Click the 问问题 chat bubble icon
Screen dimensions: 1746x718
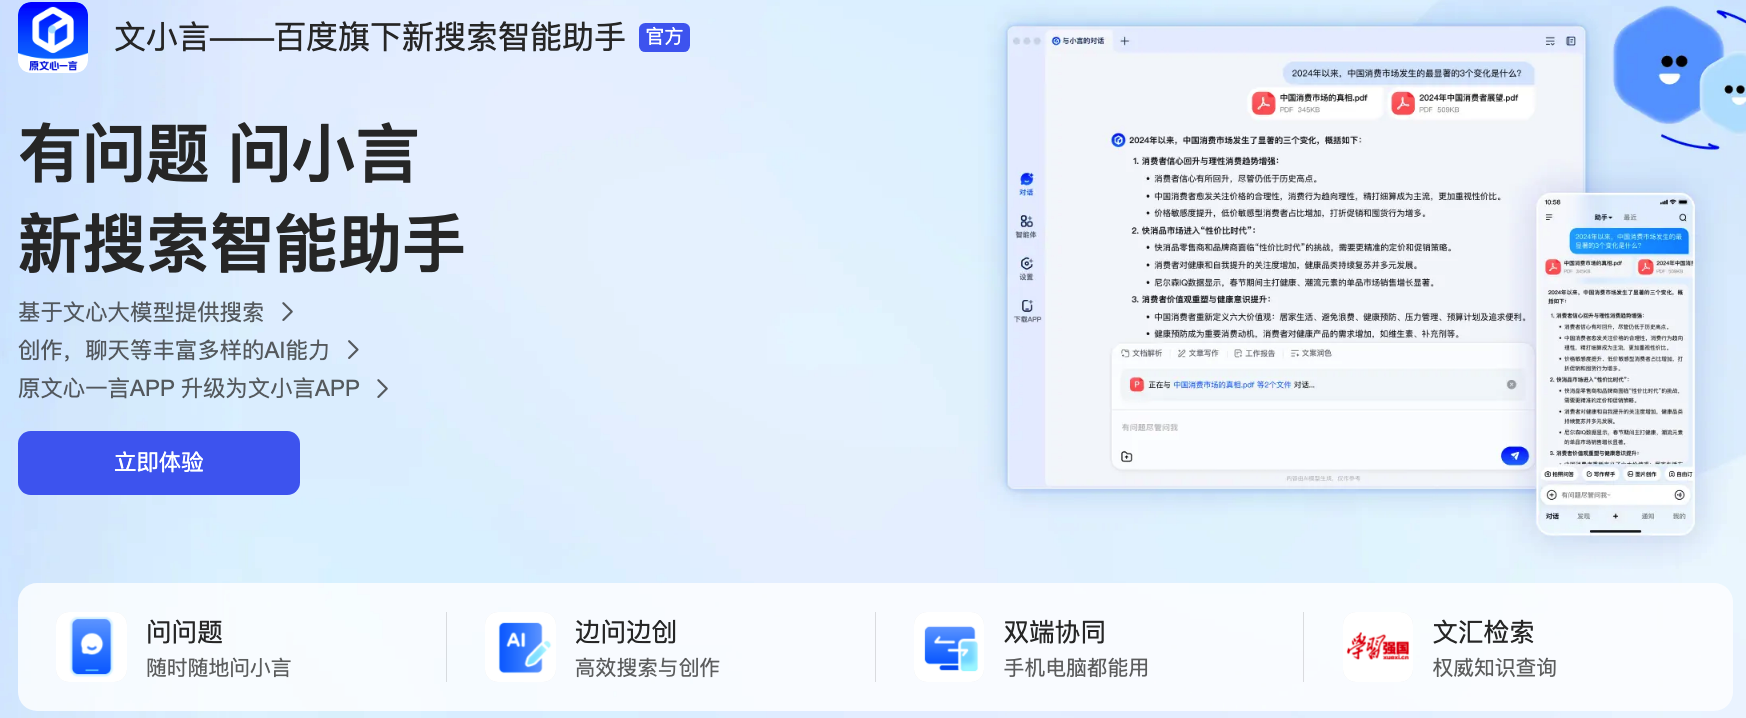(x=91, y=647)
